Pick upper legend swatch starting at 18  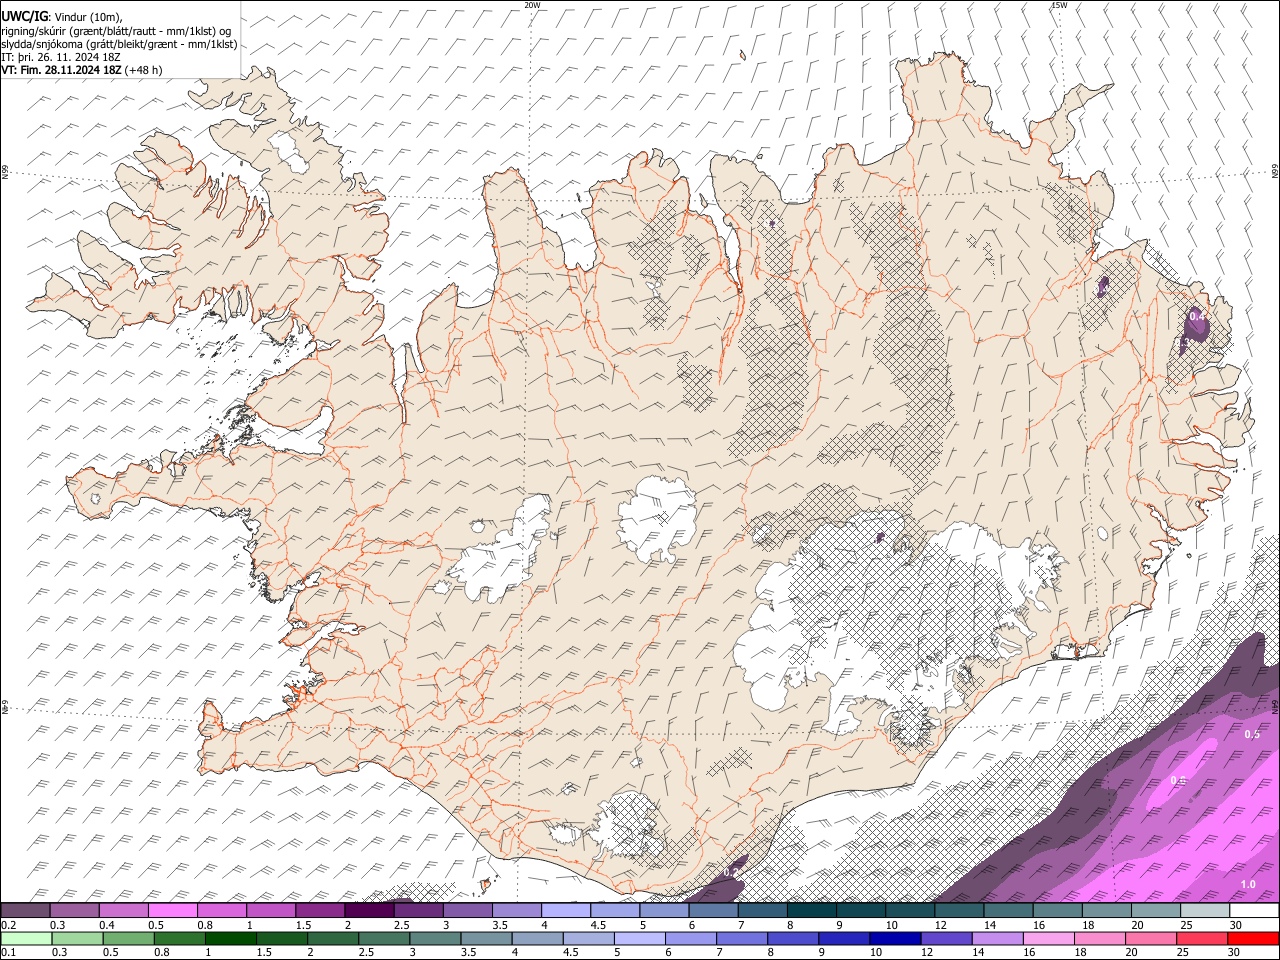1106,910
